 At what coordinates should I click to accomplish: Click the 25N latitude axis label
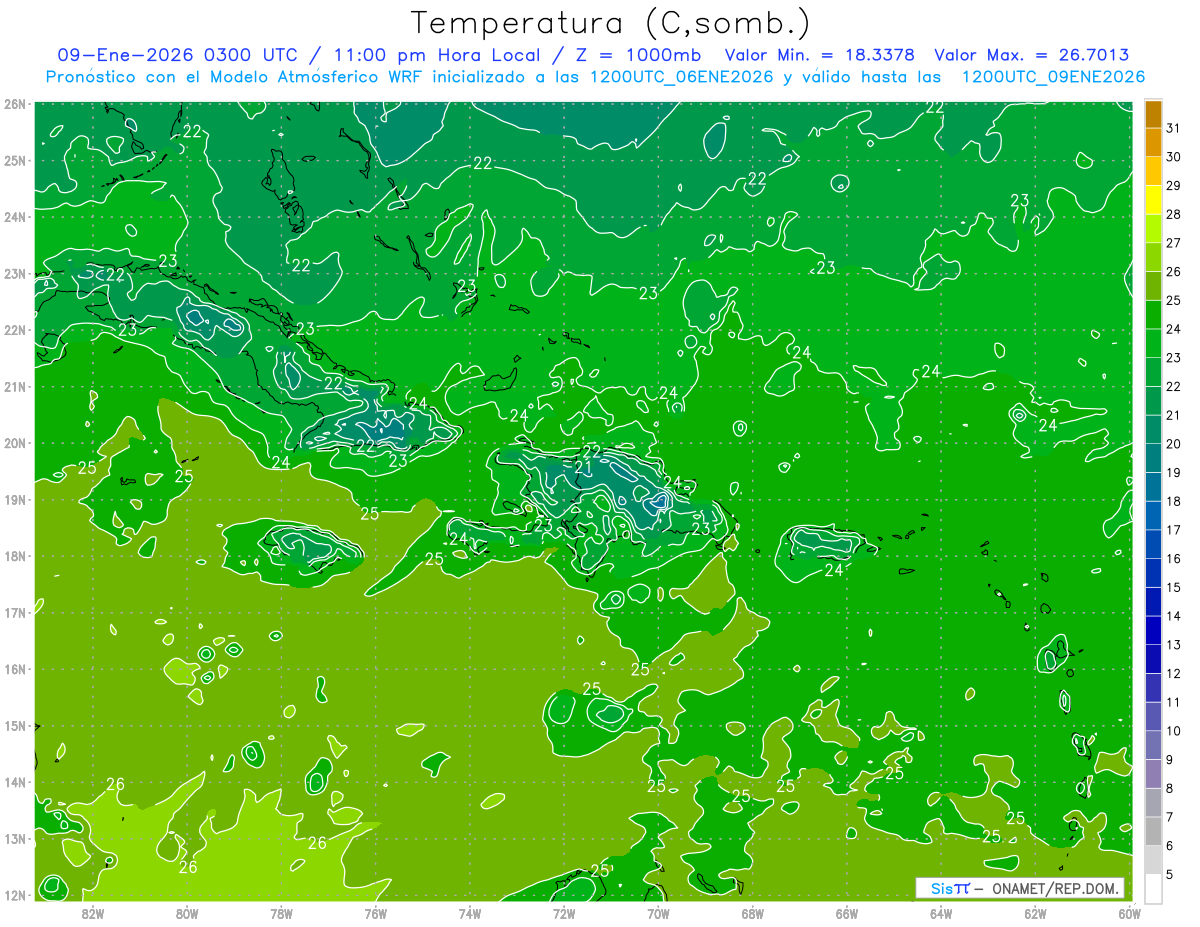click(14, 161)
